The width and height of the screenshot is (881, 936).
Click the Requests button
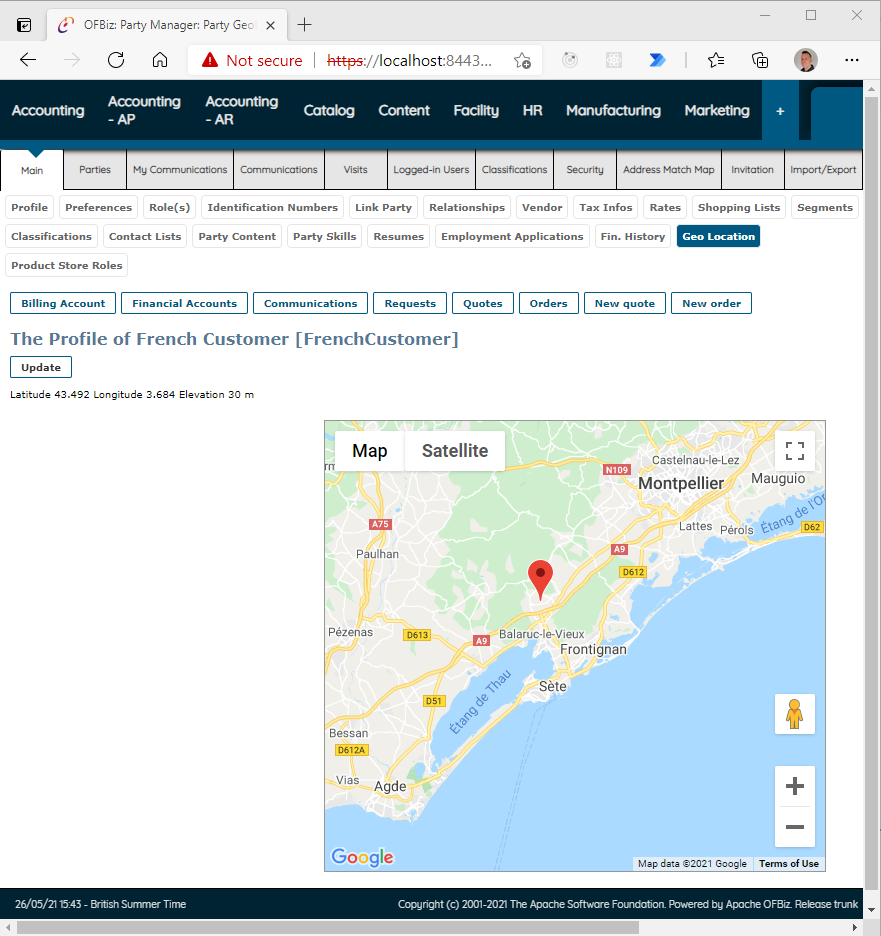click(x=410, y=303)
